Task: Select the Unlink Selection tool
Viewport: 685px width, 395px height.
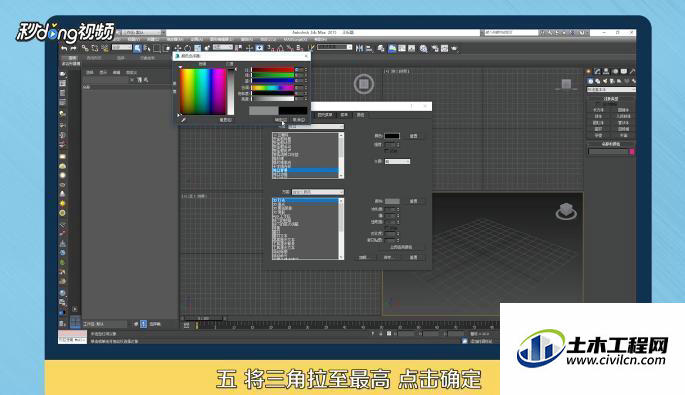Action: pyautogui.click(x=94, y=48)
